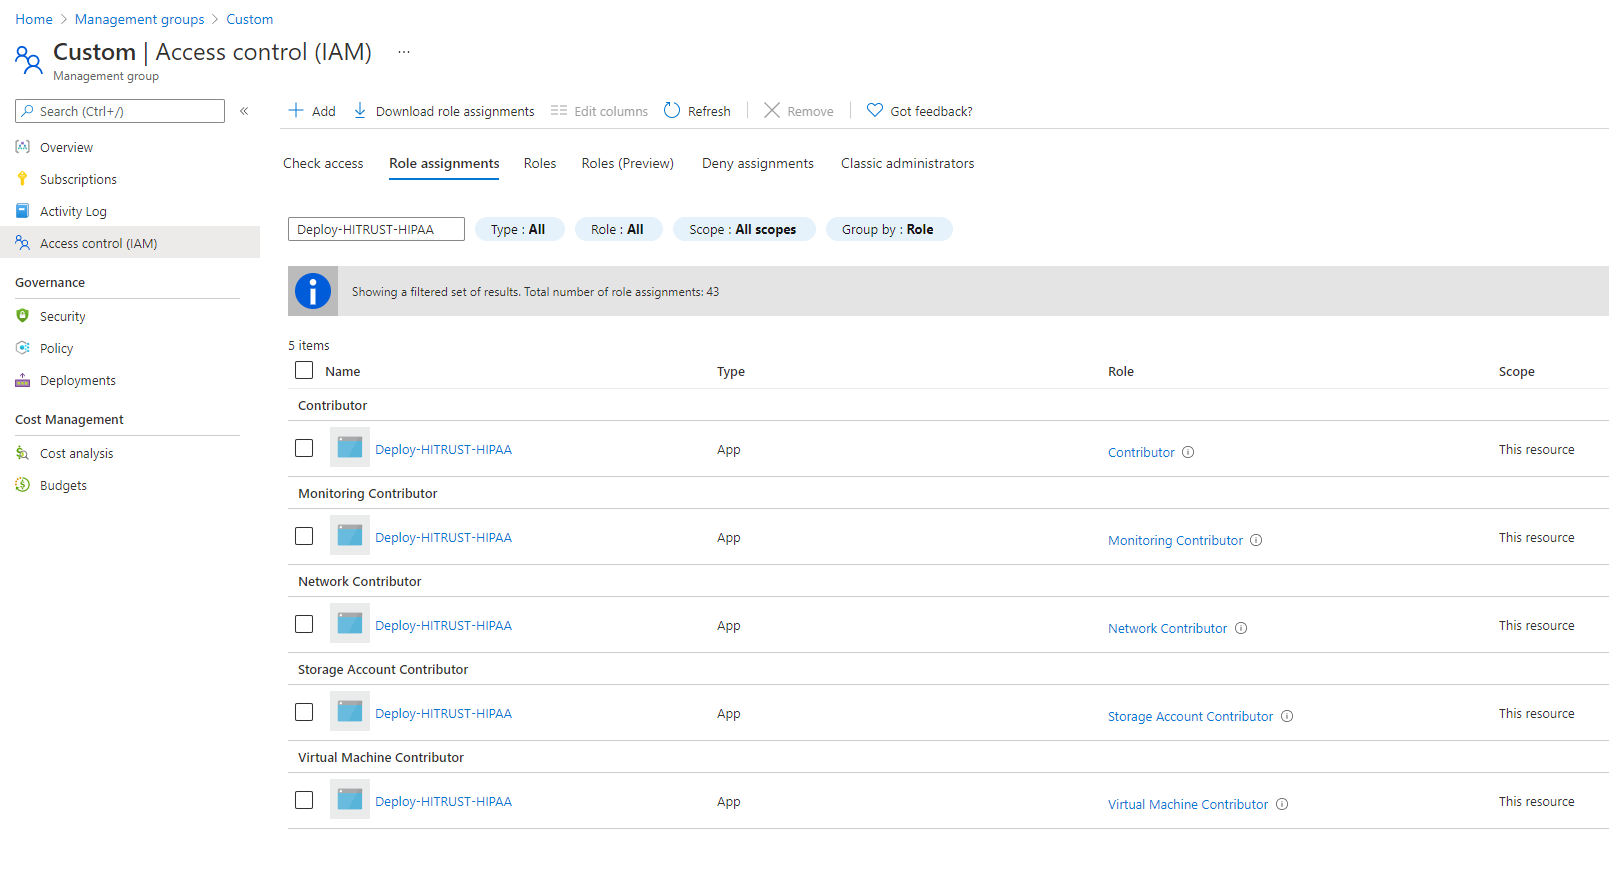The width and height of the screenshot is (1609, 872).
Task: Click the Refresh circular arrow icon
Action: (x=672, y=110)
